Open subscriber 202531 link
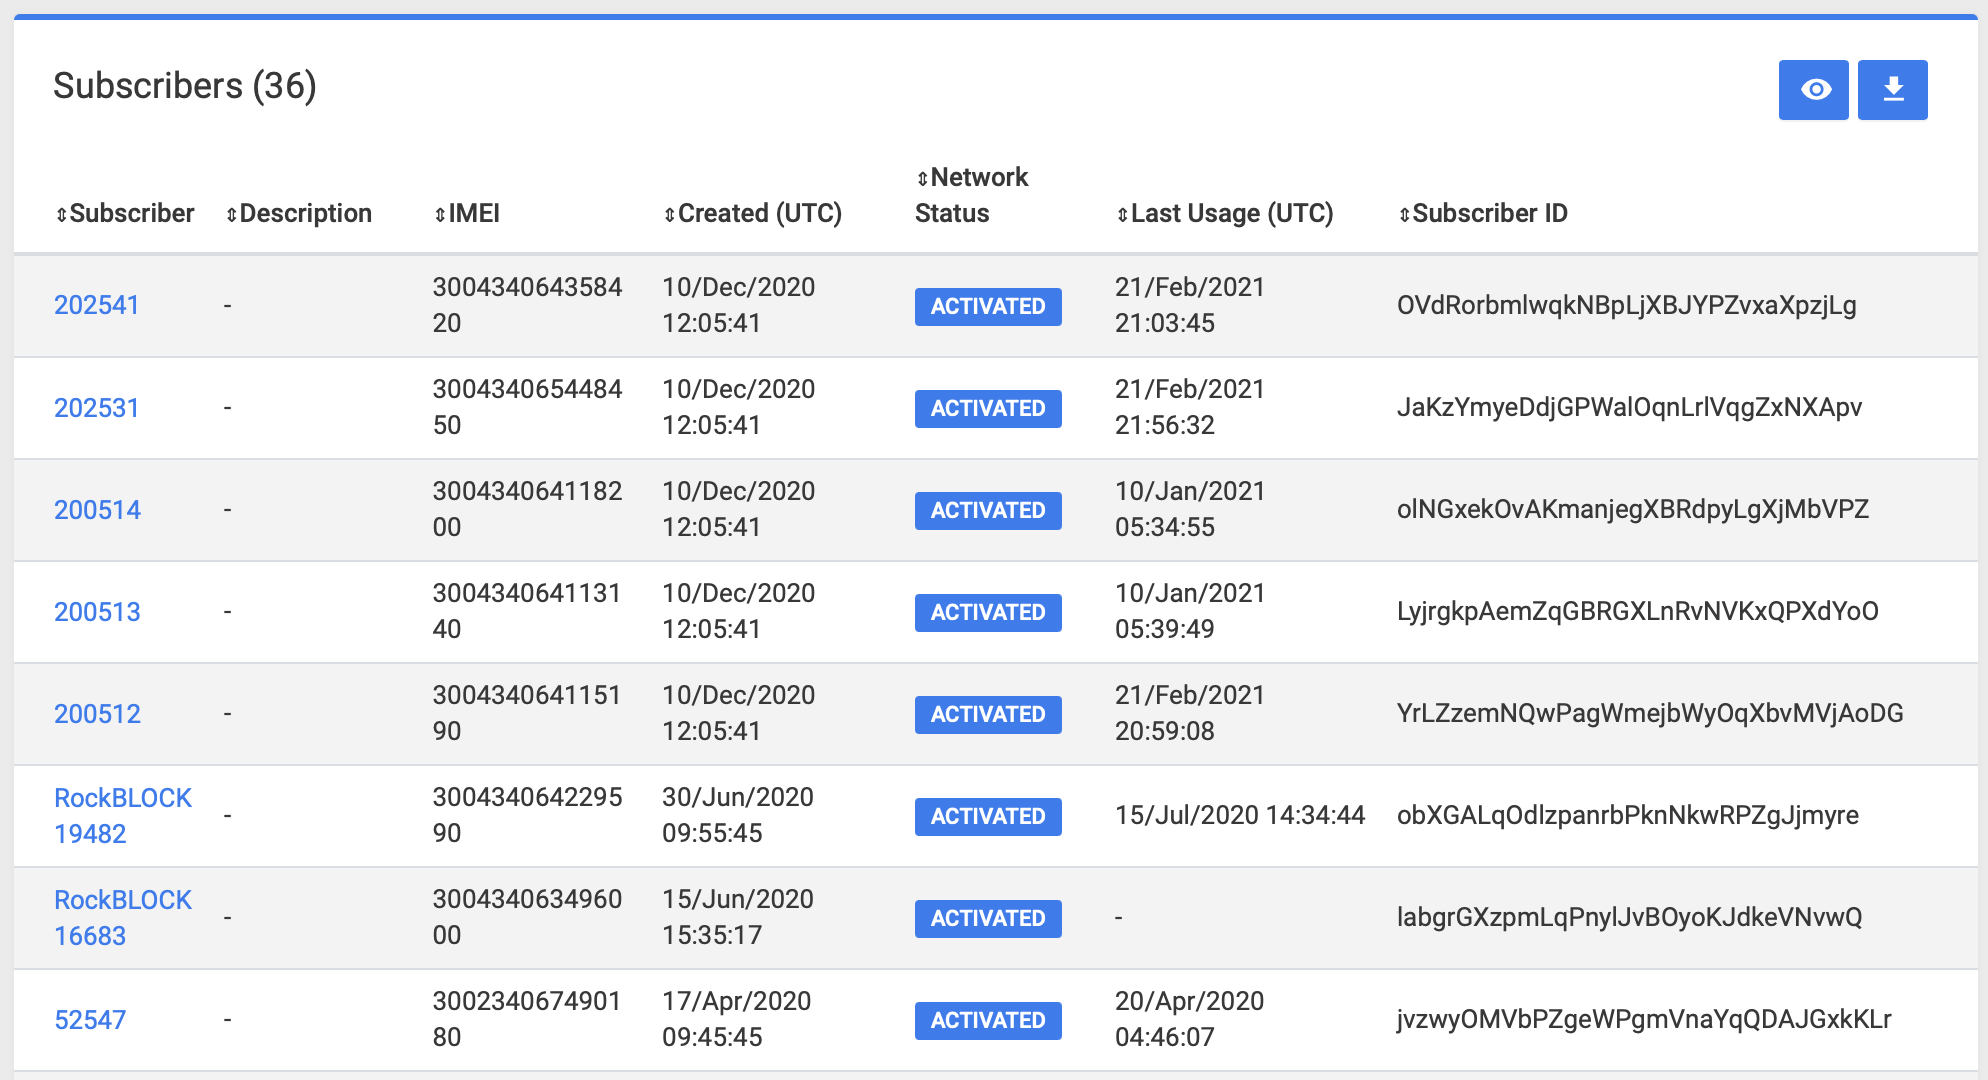Viewport: 1988px width, 1080px height. (x=96, y=408)
